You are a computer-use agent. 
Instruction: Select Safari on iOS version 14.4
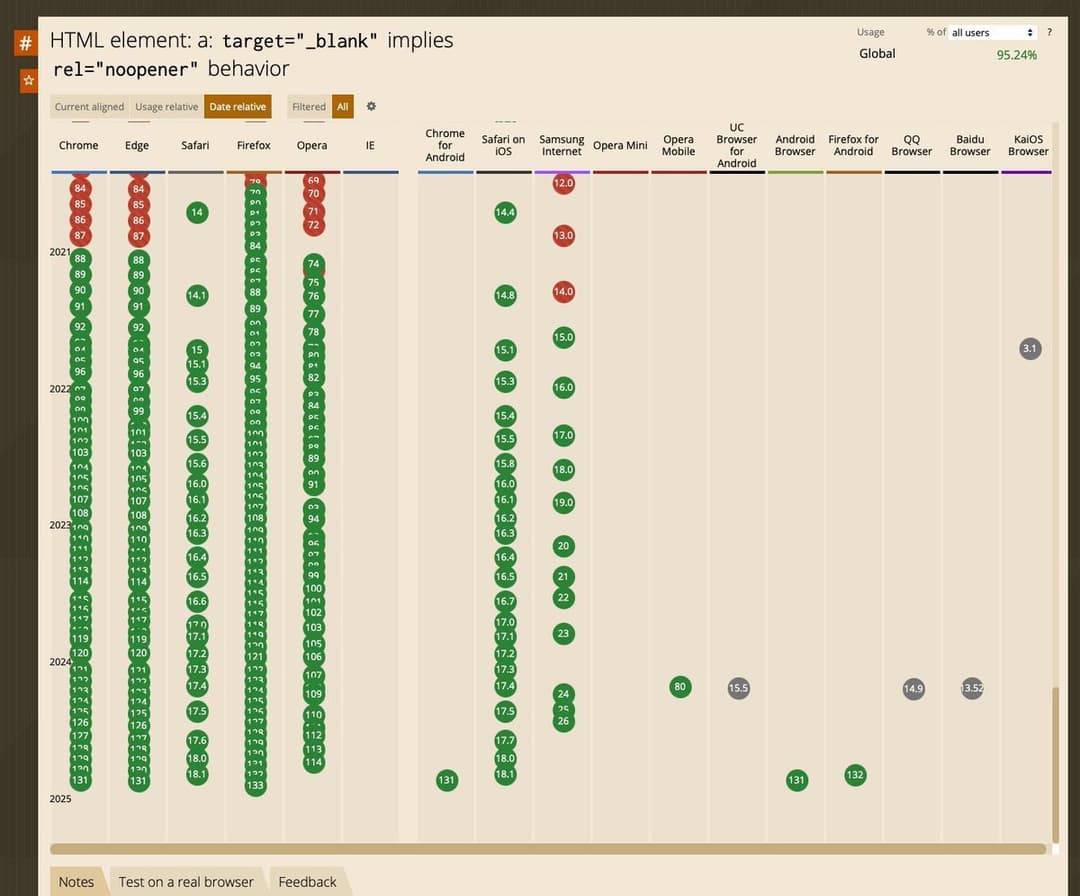pos(505,212)
